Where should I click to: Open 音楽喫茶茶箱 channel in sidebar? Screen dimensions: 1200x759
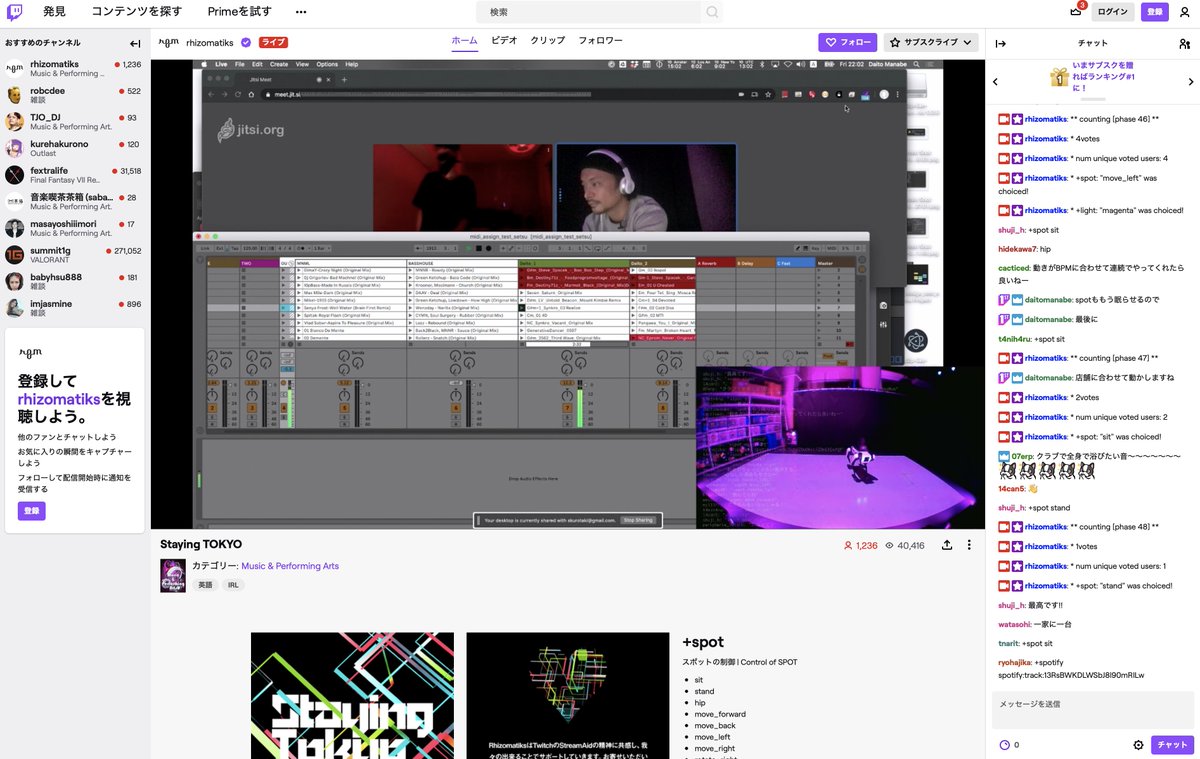75,202
